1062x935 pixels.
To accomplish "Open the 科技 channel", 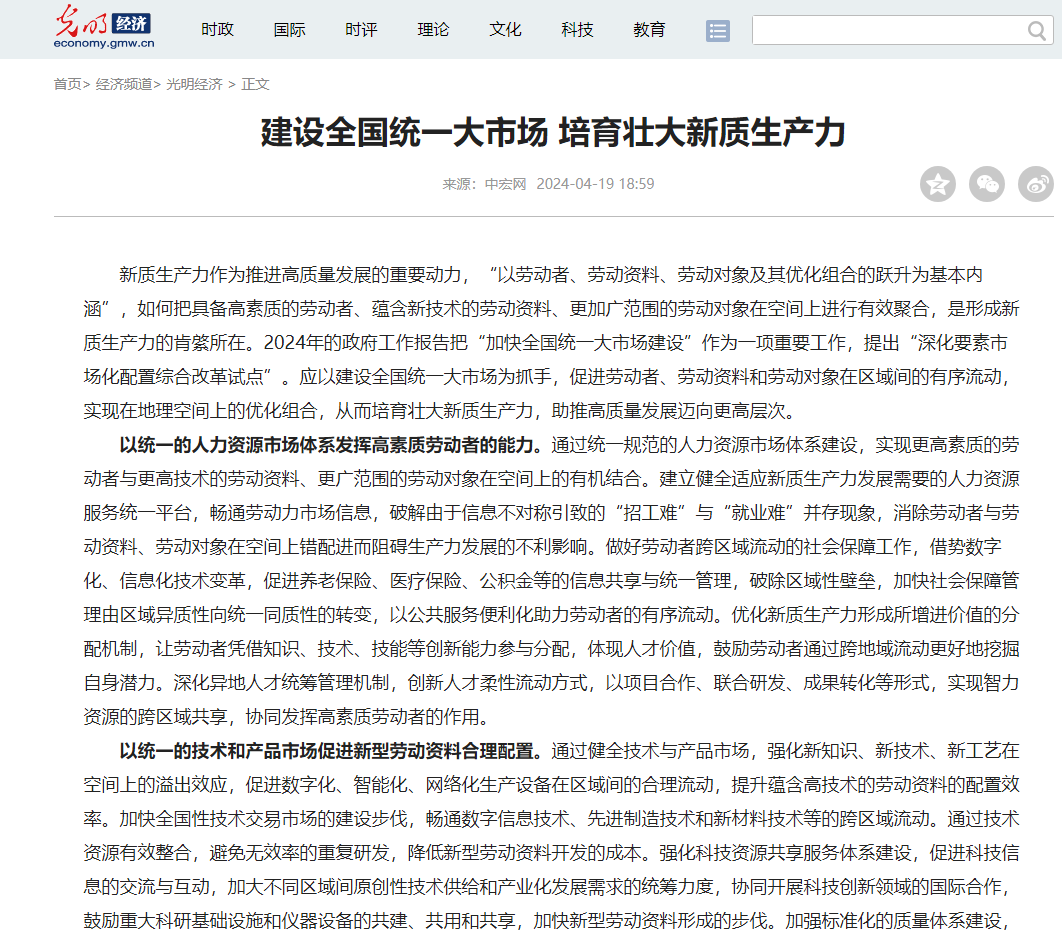I will click(x=577, y=30).
